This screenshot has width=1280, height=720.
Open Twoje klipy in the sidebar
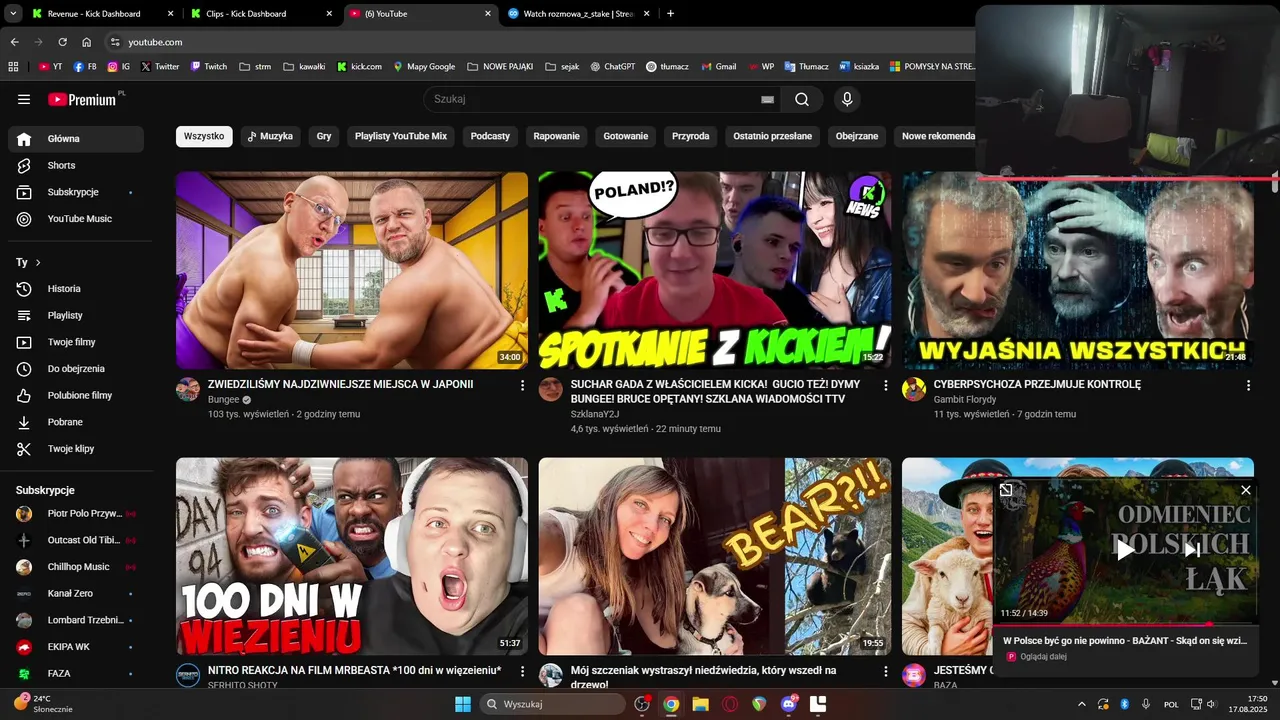click(x=76, y=449)
